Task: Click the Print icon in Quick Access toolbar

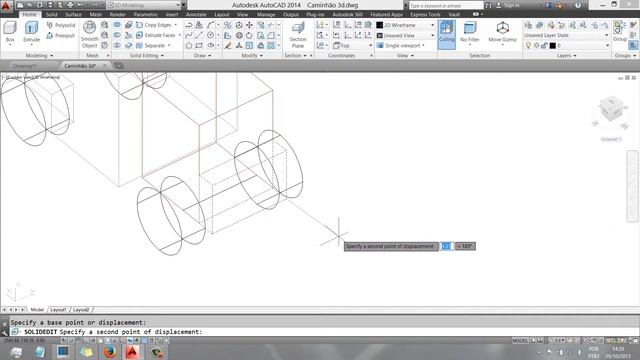Action: (70, 5)
